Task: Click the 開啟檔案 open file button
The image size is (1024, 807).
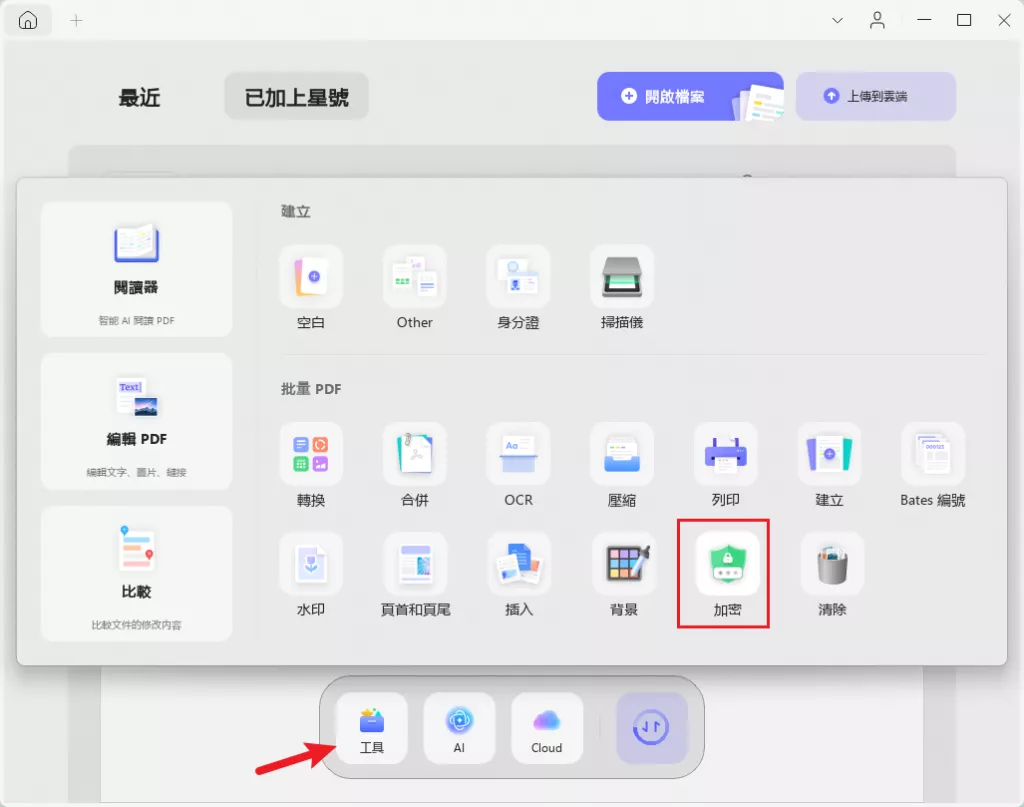Action: coord(690,96)
